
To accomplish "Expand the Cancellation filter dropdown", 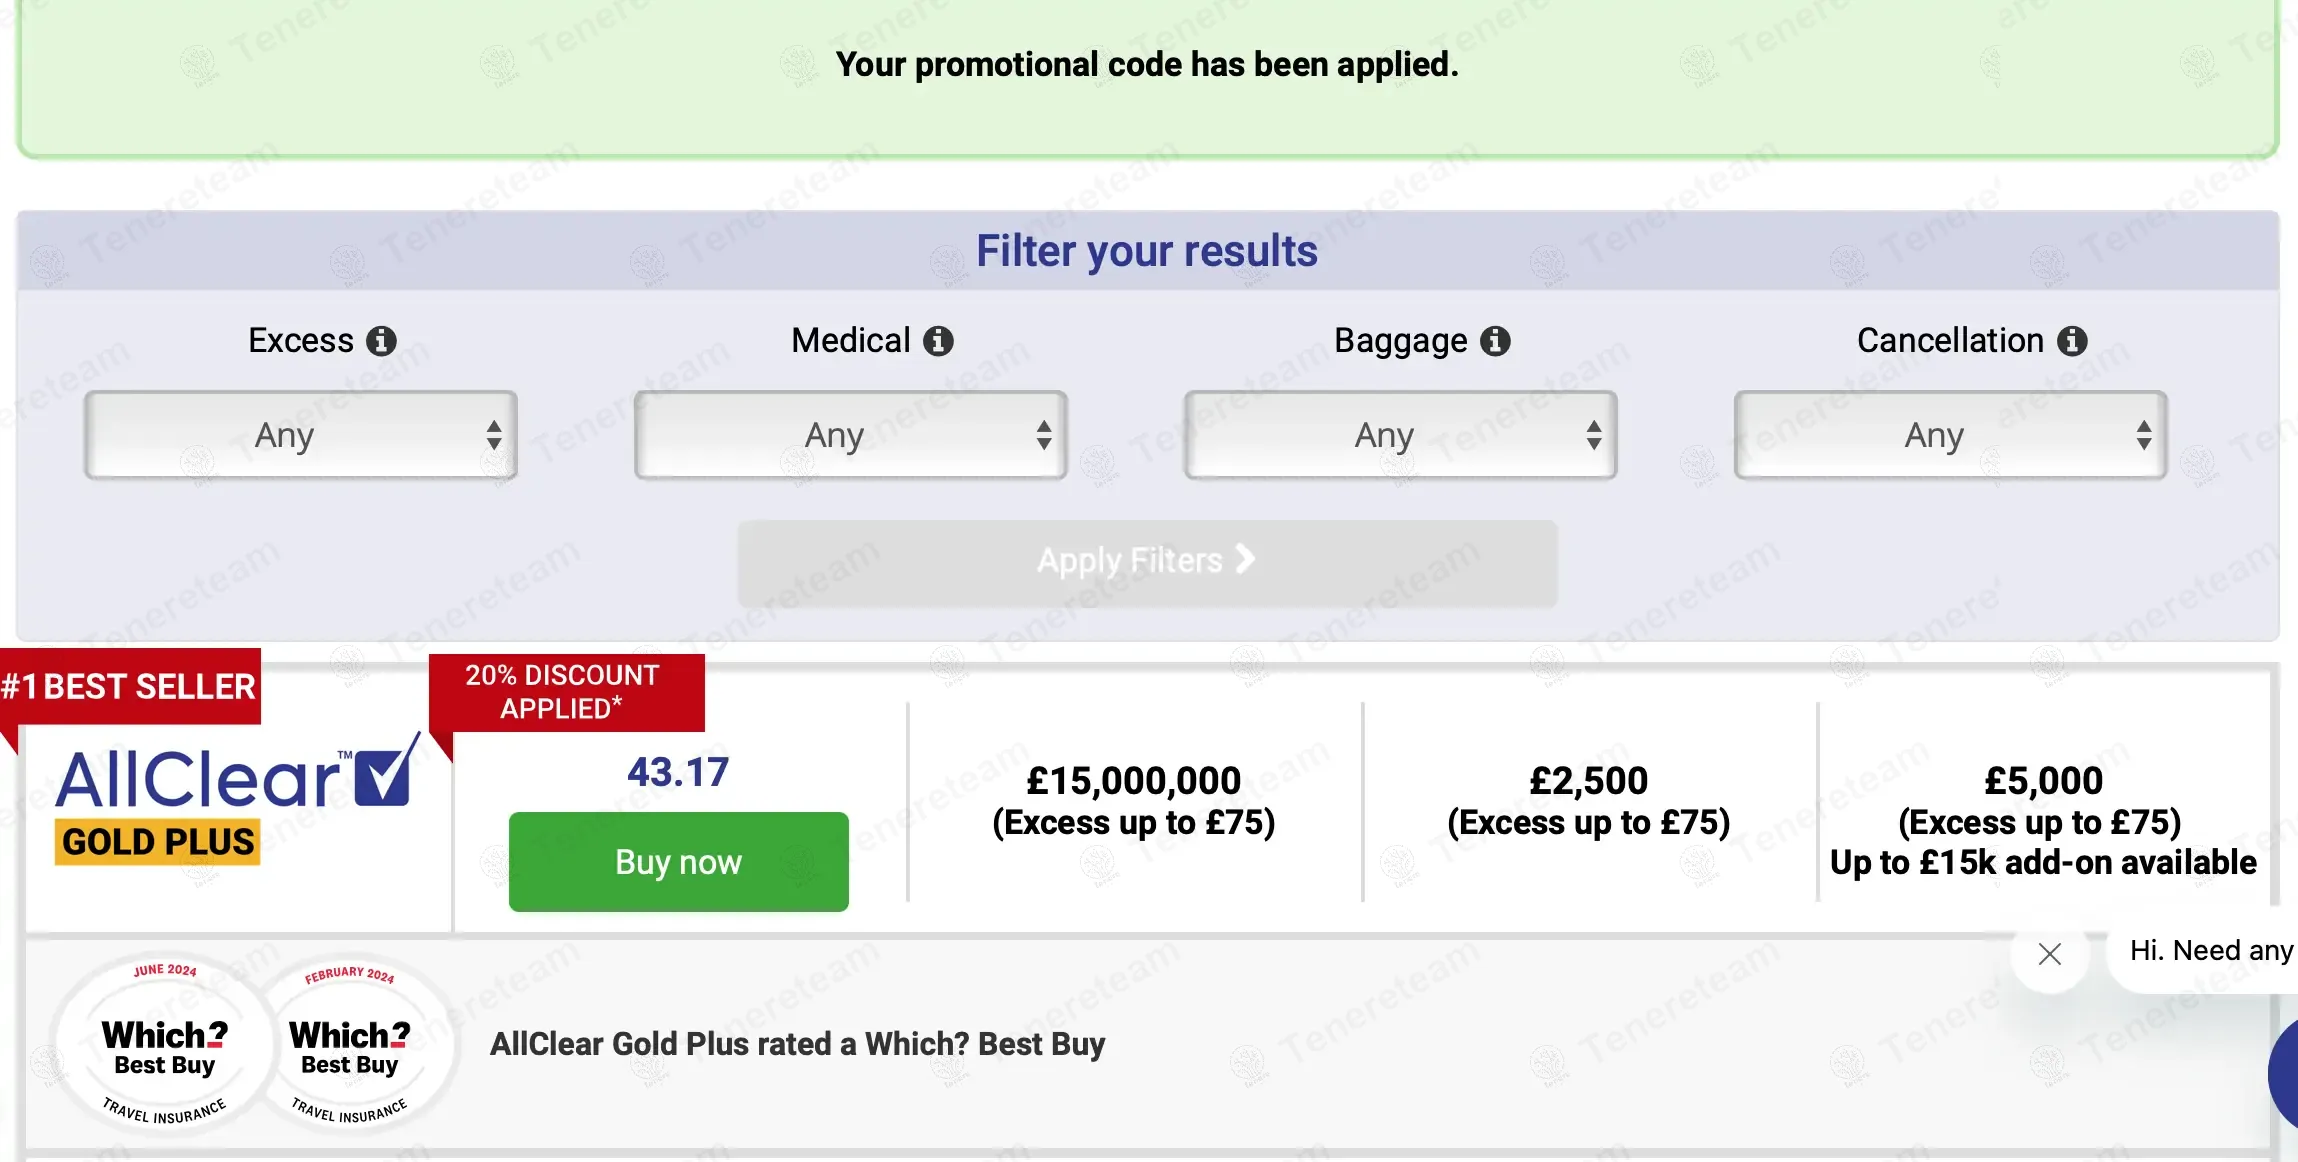I will point(1950,435).
